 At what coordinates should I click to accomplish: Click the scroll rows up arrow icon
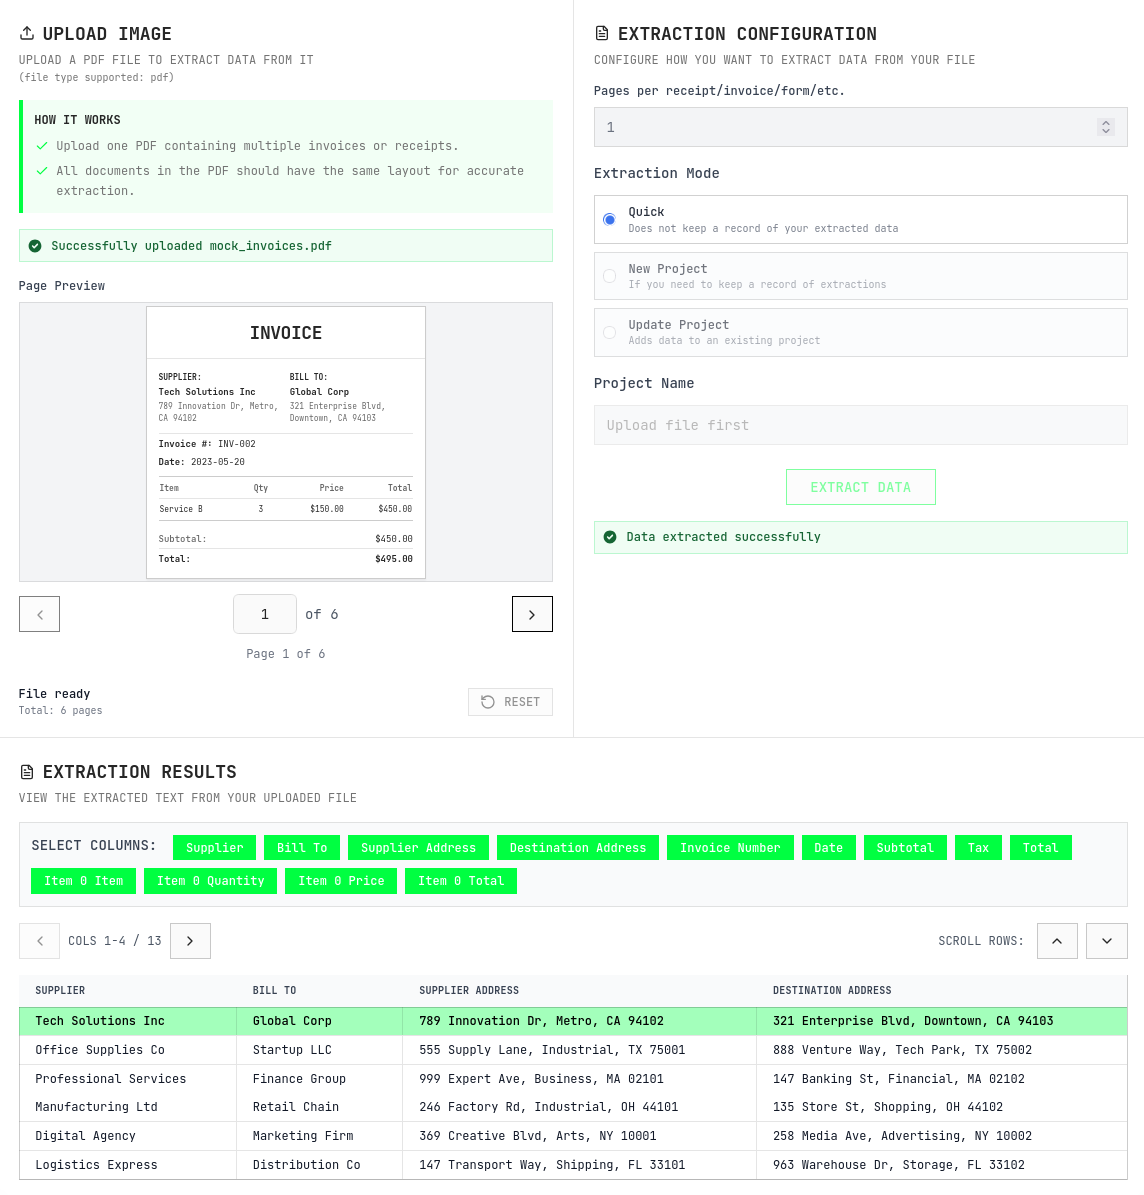pos(1057,940)
